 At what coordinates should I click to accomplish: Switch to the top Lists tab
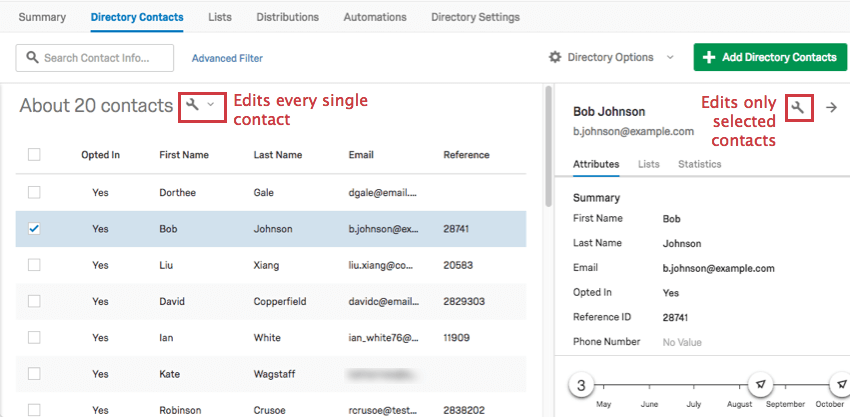click(220, 17)
